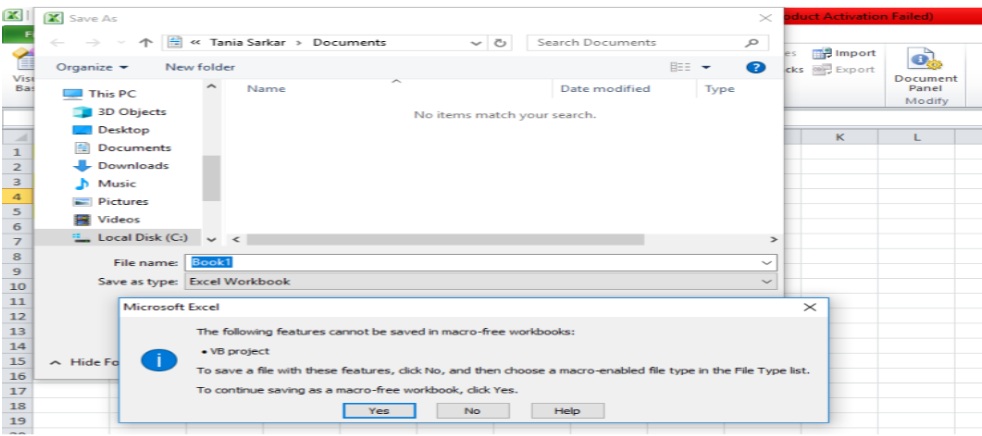This screenshot has height=436, width=982.
Task: Click the Excel logo in Save As title bar
Action: point(54,18)
